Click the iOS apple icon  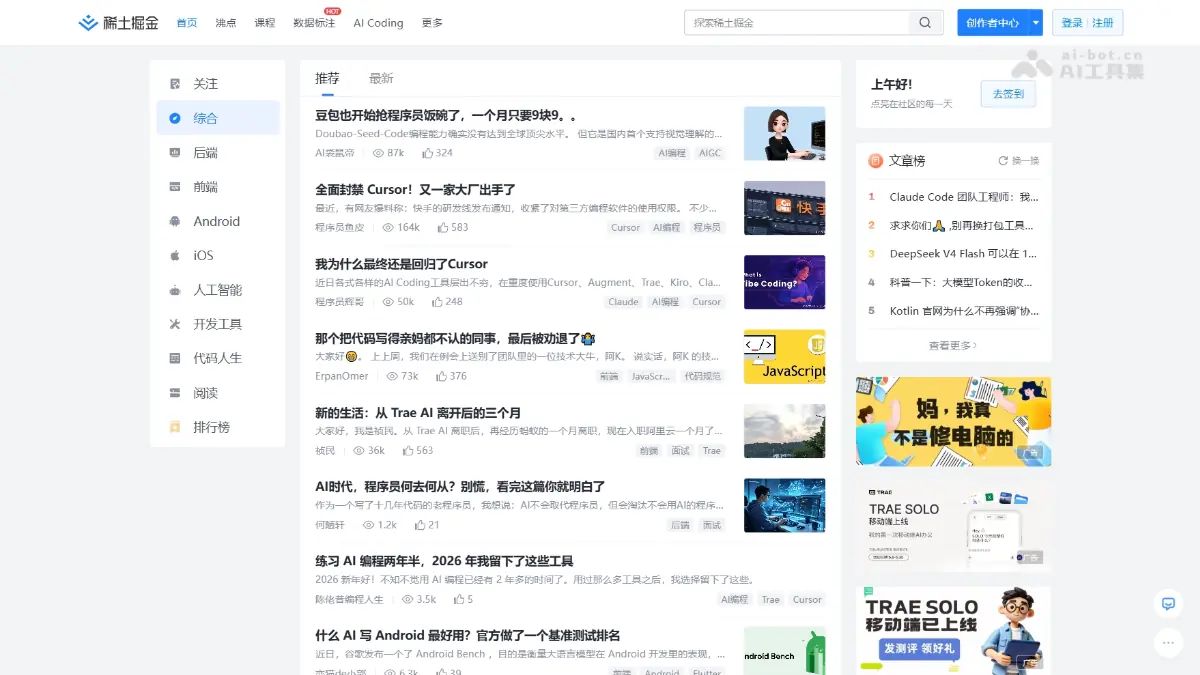pyautogui.click(x=175, y=255)
